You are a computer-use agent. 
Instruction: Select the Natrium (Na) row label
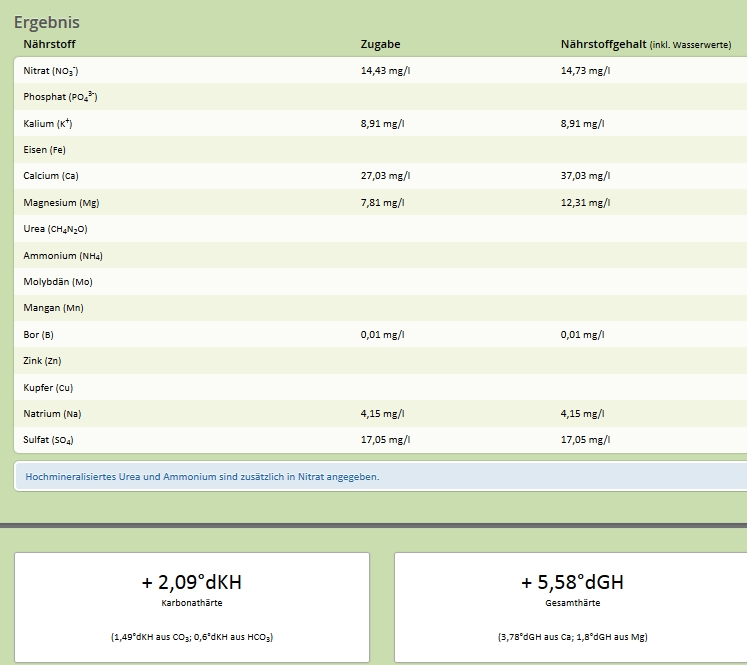point(52,414)
